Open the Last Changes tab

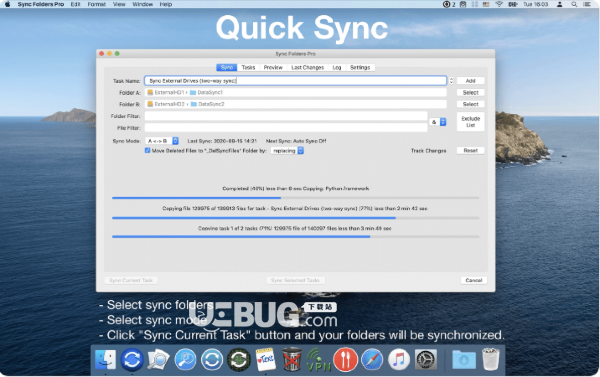click(308, 67)
